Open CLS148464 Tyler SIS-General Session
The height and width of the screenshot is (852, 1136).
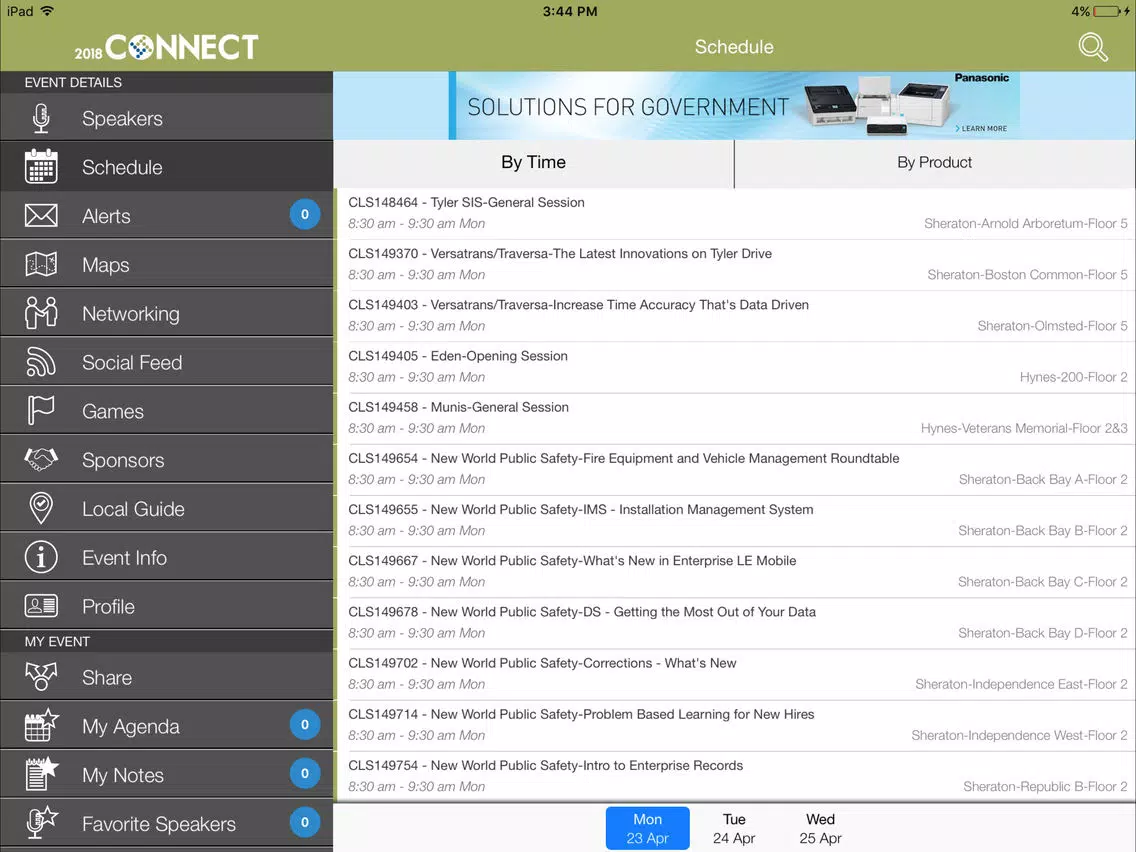(x=737, y=214)
